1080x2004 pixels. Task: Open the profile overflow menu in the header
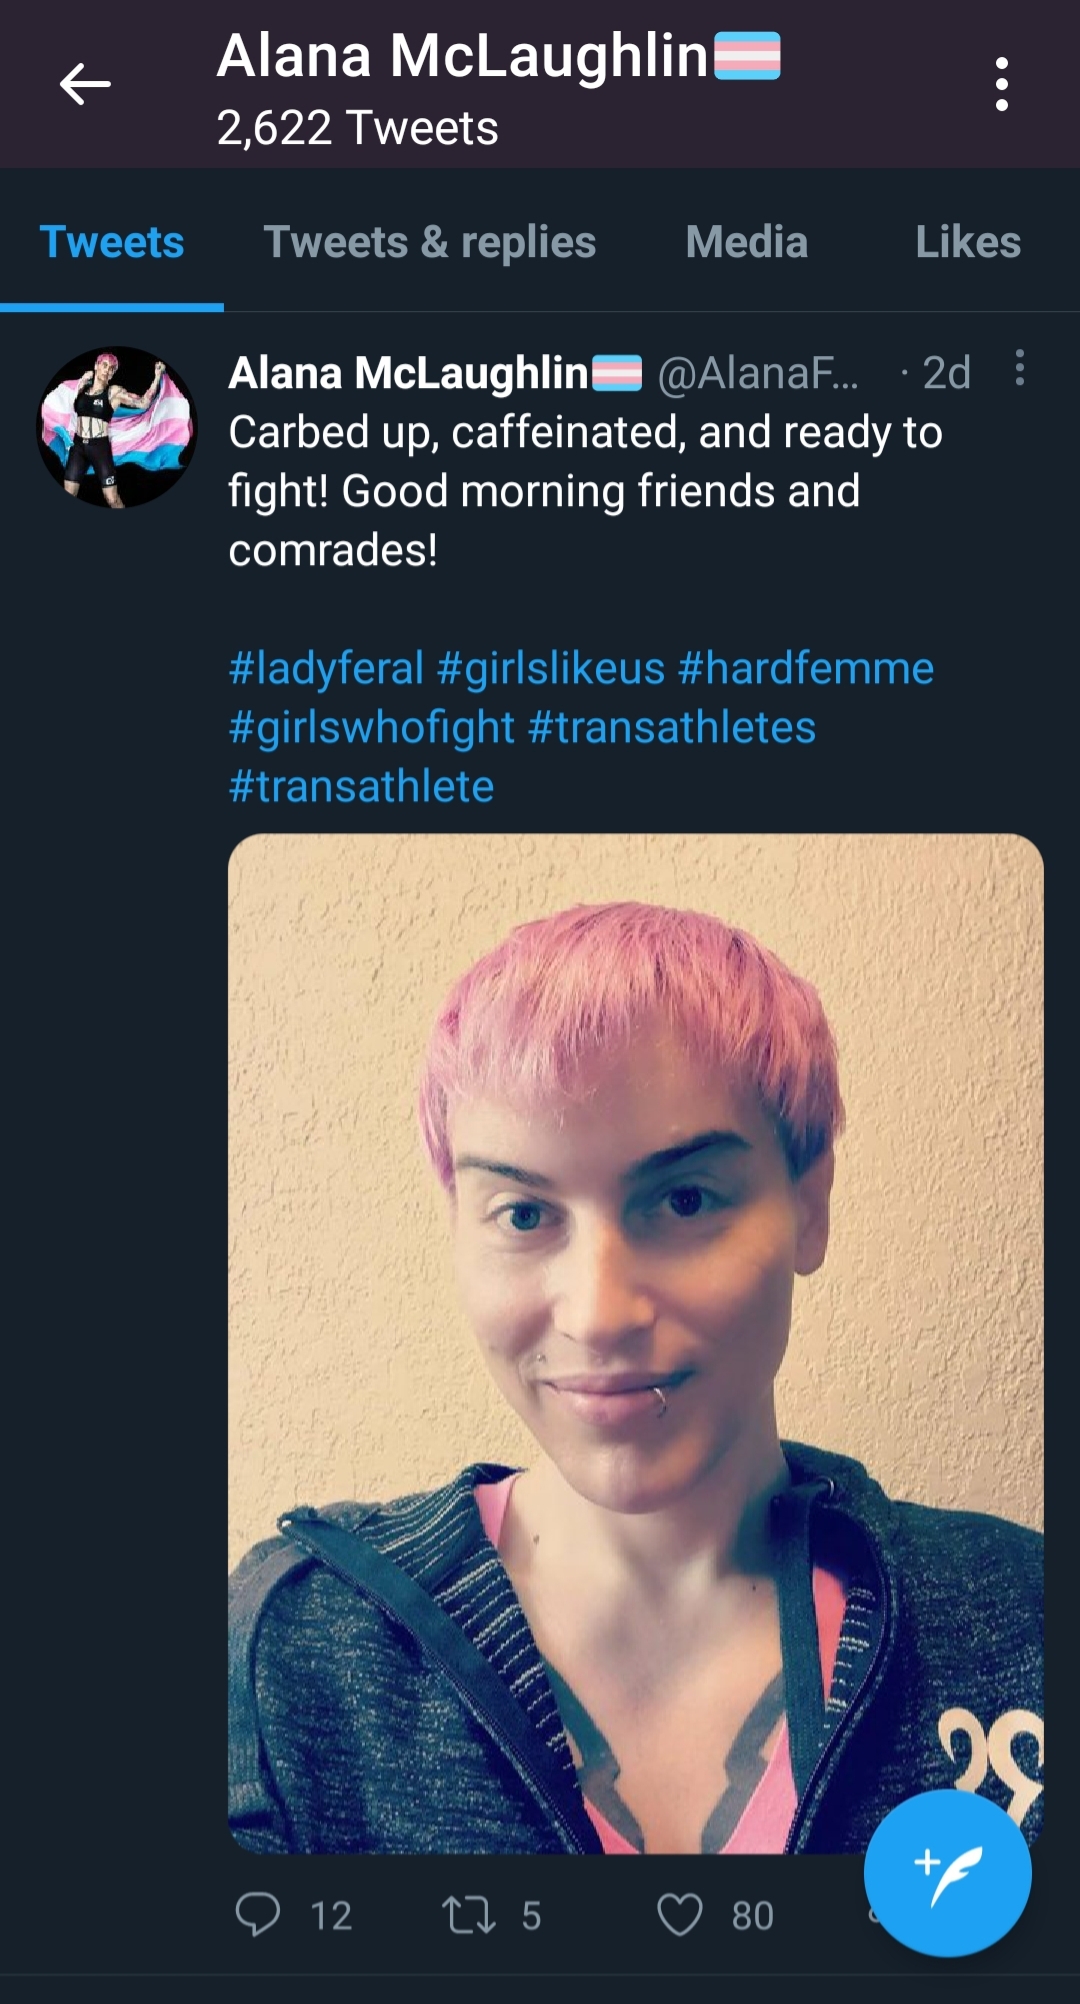(x=1002, y=84)
